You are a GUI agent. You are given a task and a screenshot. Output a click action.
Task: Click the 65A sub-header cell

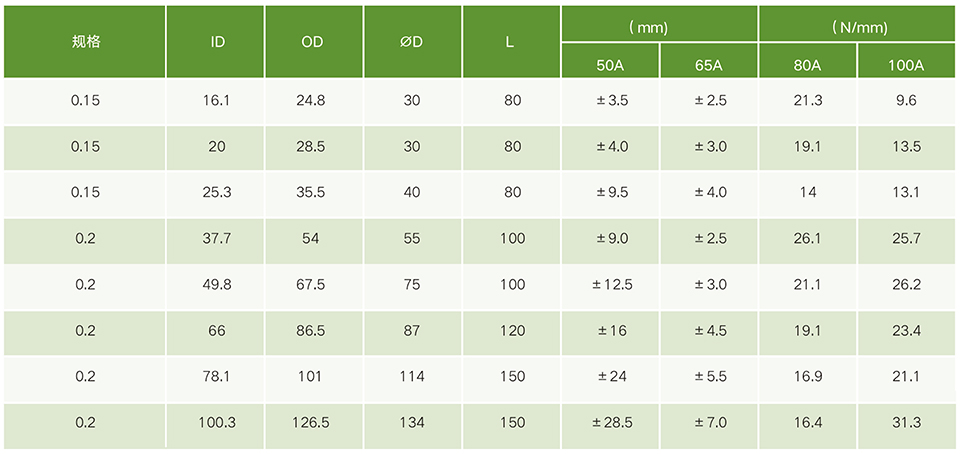[x=709, y=65]
